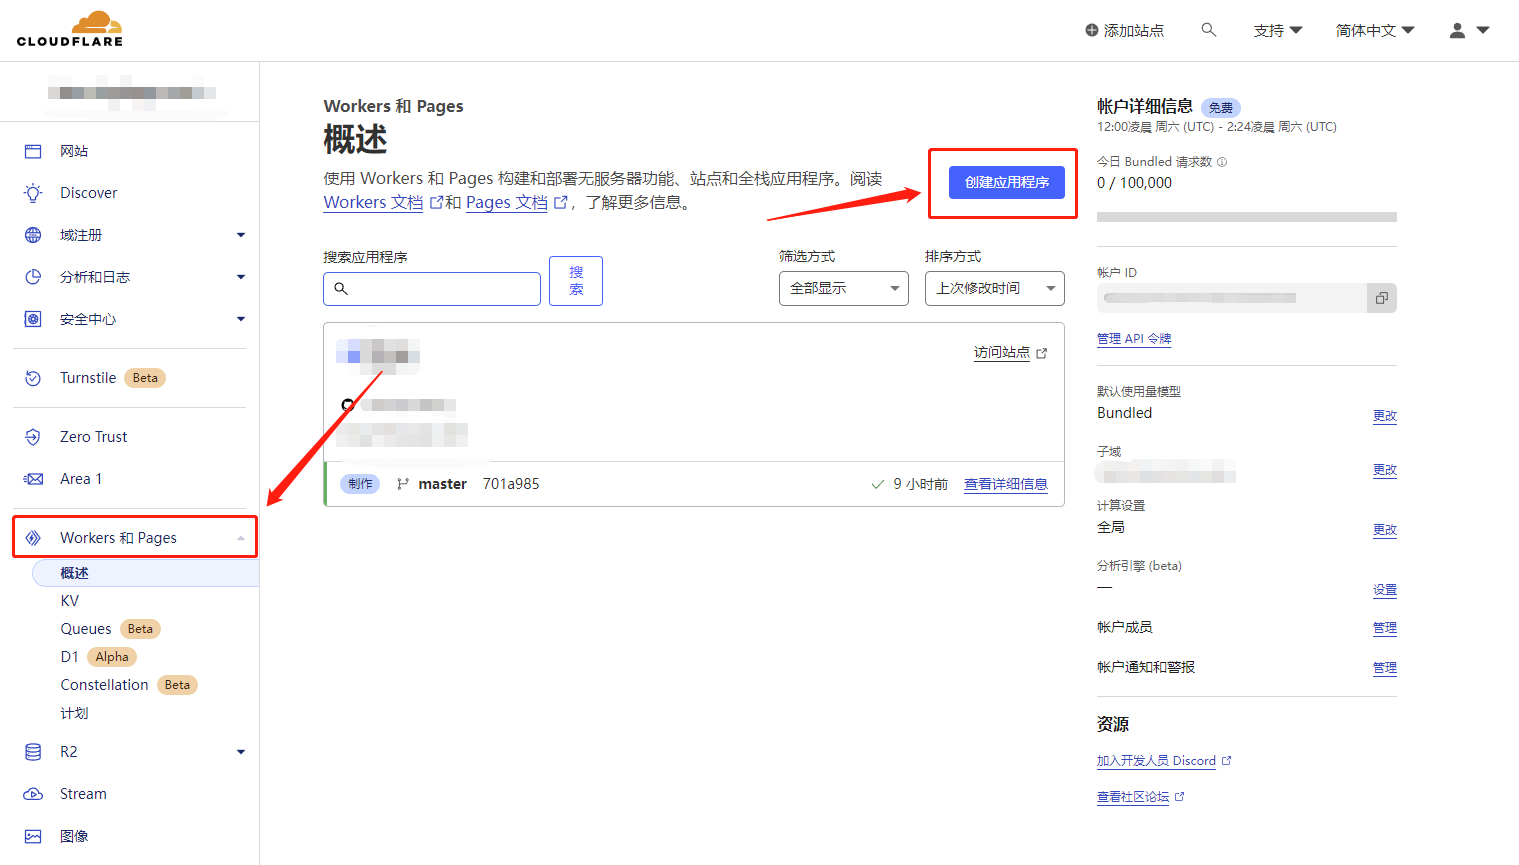Focus the 搜索应用程序 input field
The width and height of the screenshot is (1519, 865).
[432, 288]
